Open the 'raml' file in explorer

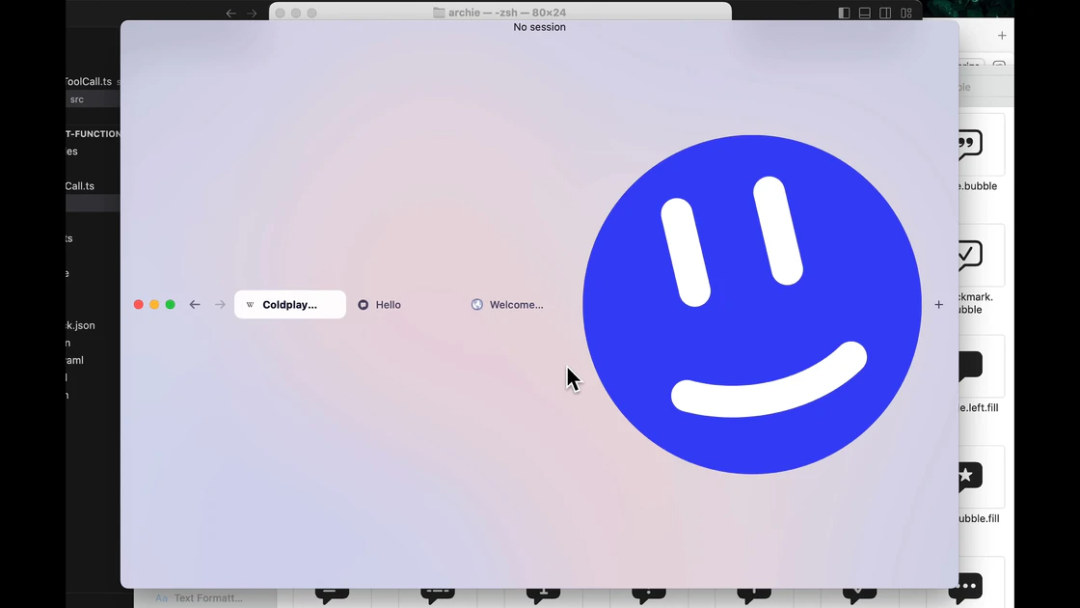coord(75,360)
